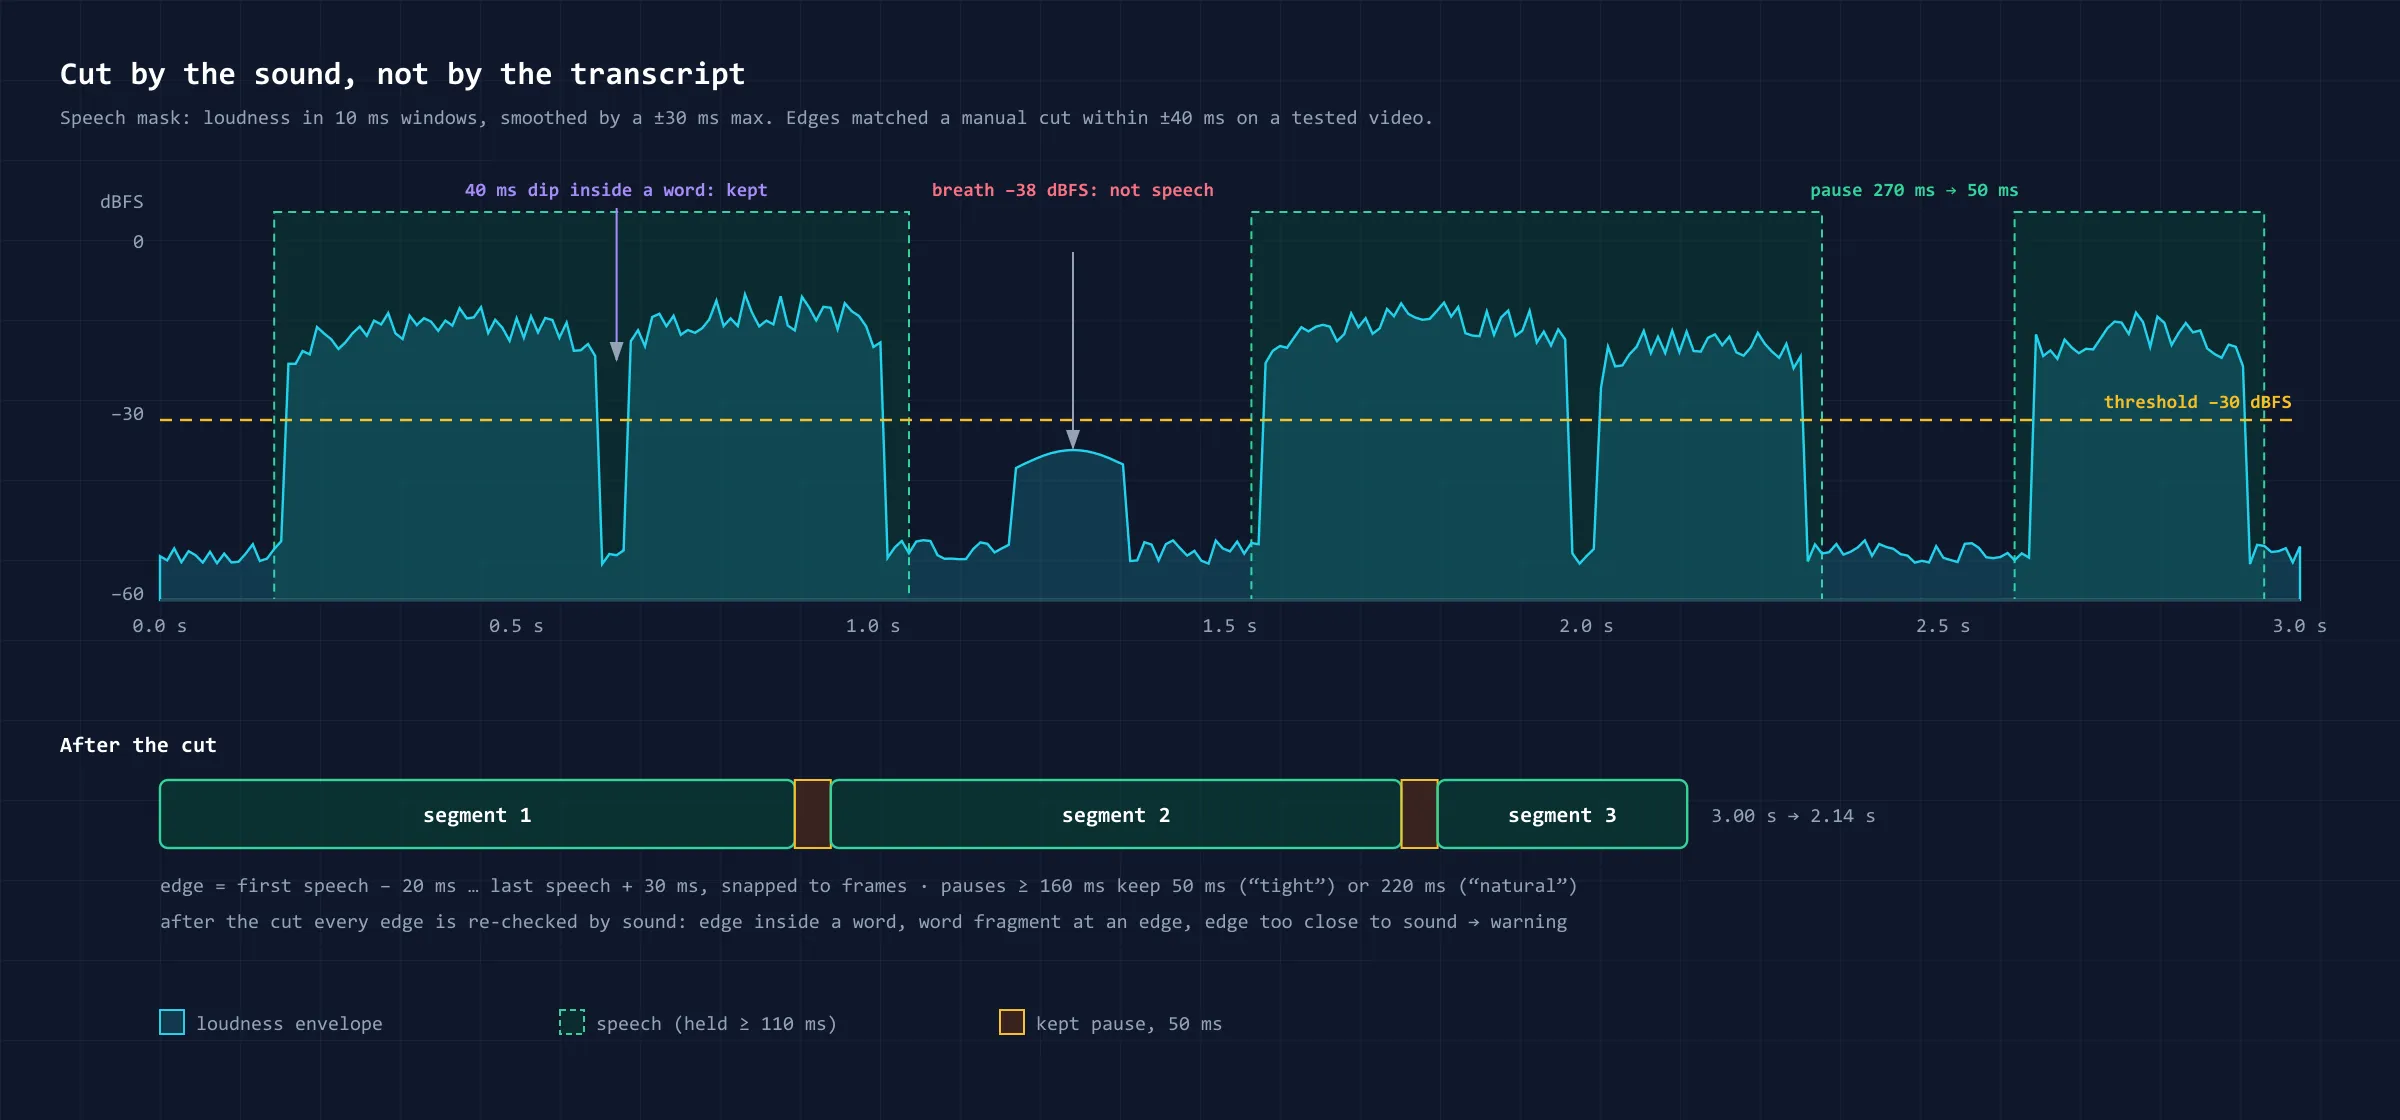Select the segment 3 bar
The image size is (2400, 1120).
1562,814
